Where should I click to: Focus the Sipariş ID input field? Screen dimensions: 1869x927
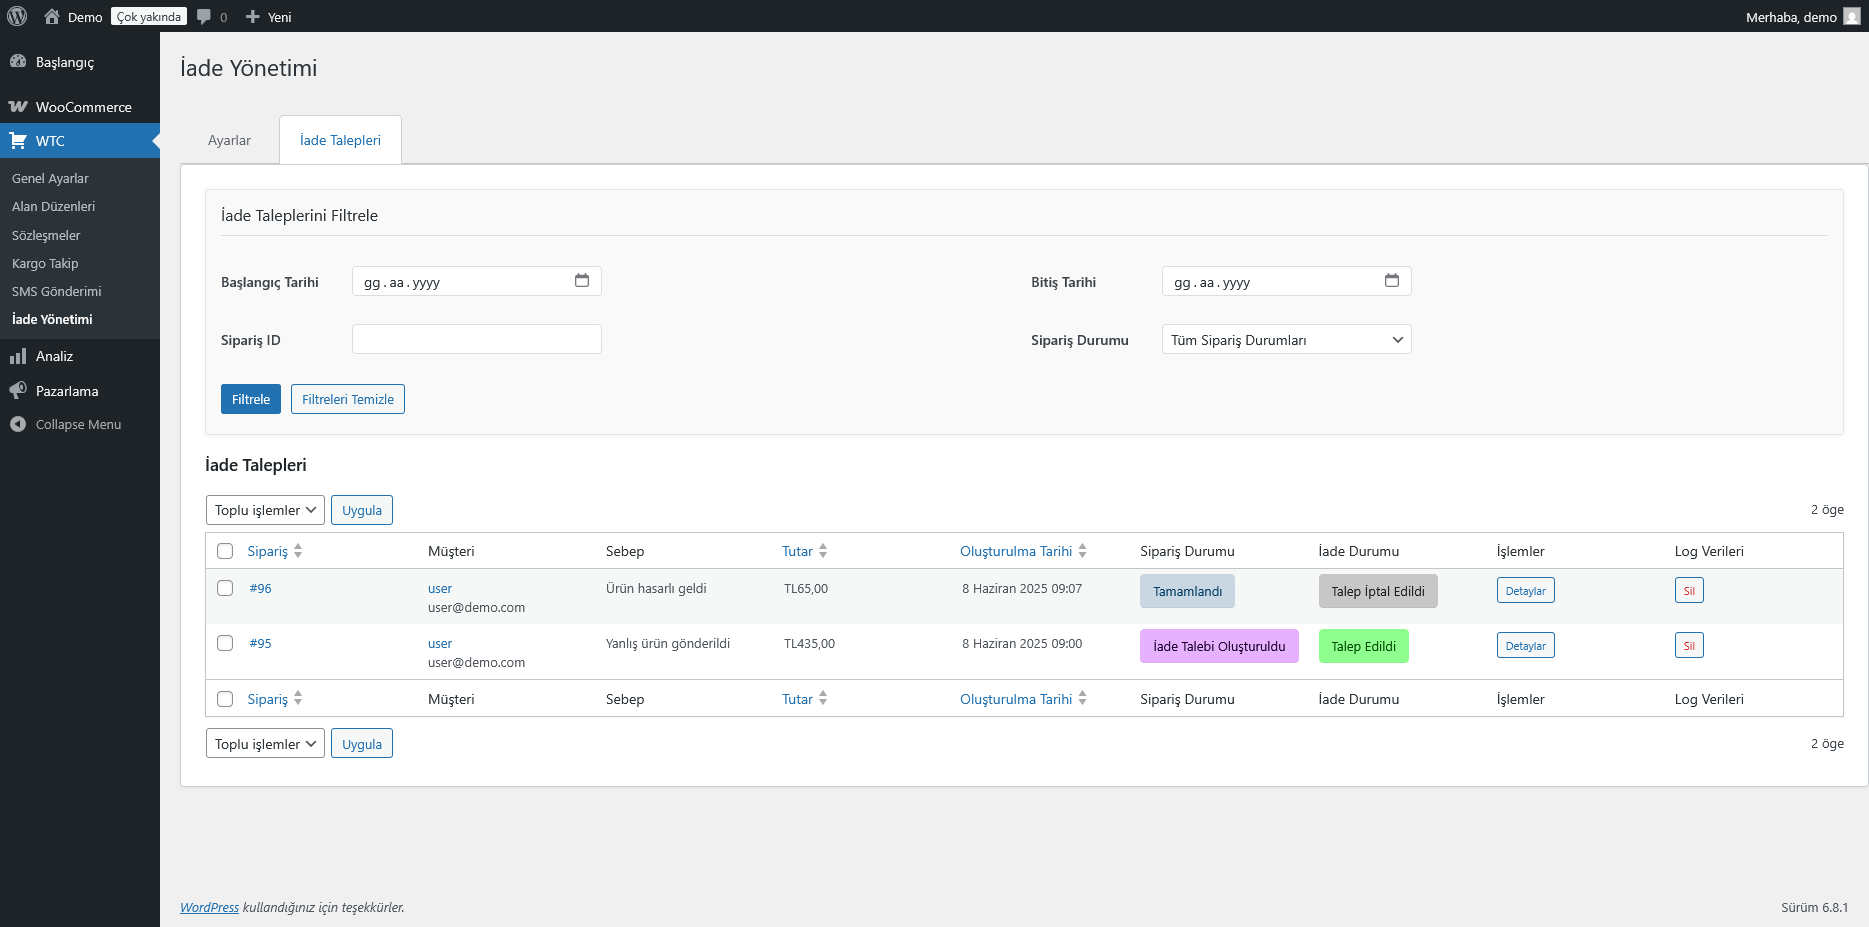(x=476, y=339)
